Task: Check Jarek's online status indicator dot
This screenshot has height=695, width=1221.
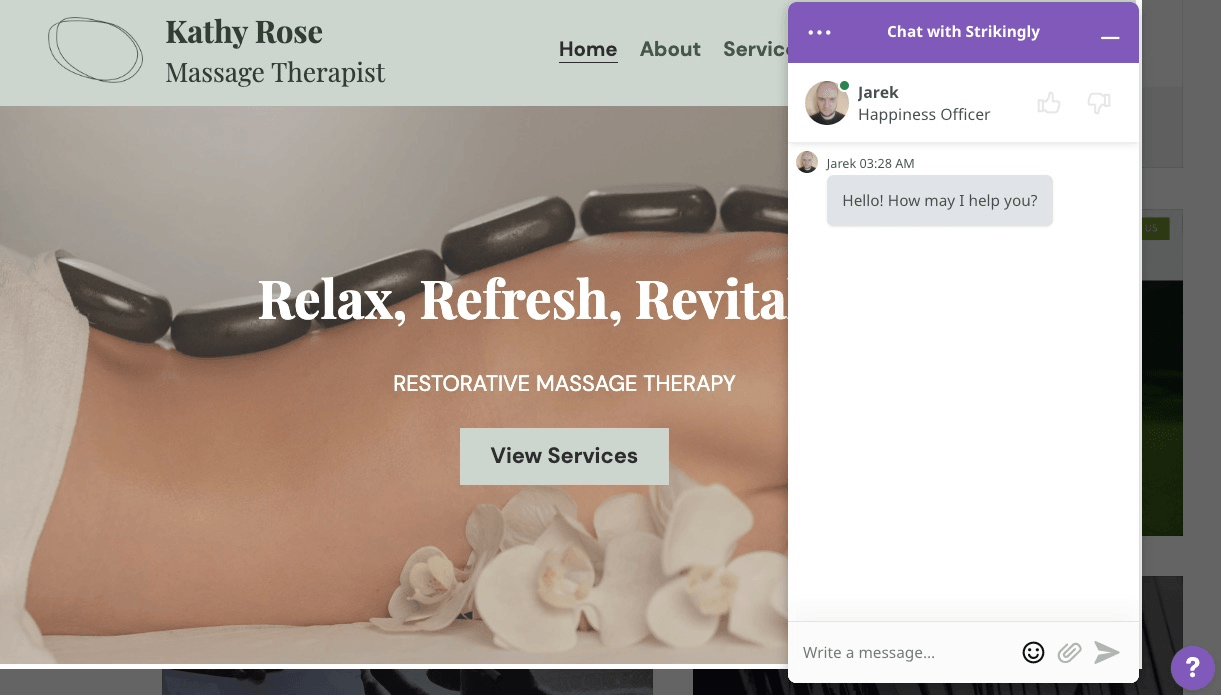Action: [844, 86]
